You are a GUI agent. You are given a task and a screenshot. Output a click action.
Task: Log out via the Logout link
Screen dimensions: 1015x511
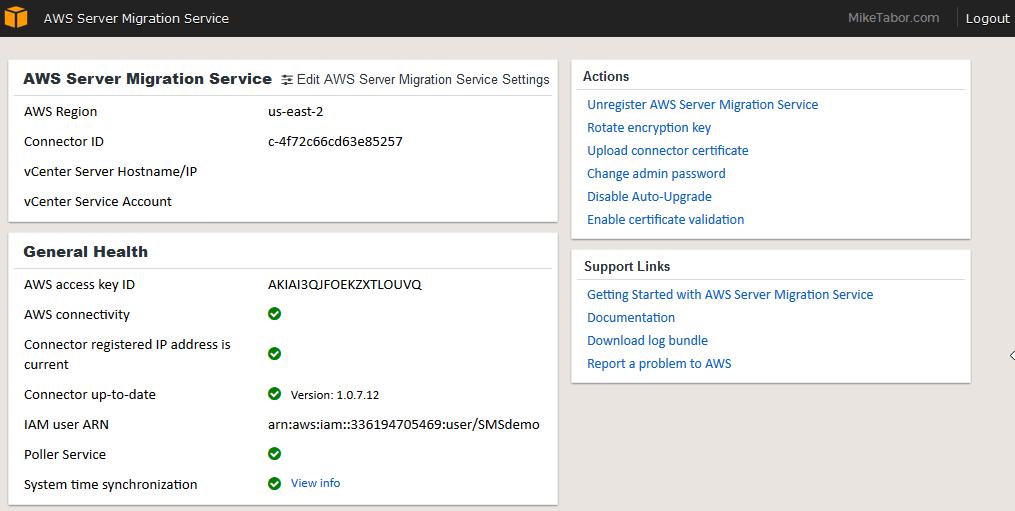tap(987, 18)
